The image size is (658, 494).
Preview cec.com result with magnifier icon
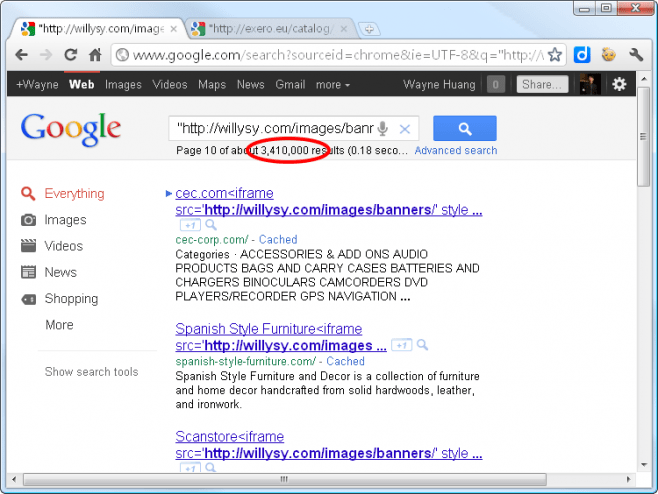[211, 226]
